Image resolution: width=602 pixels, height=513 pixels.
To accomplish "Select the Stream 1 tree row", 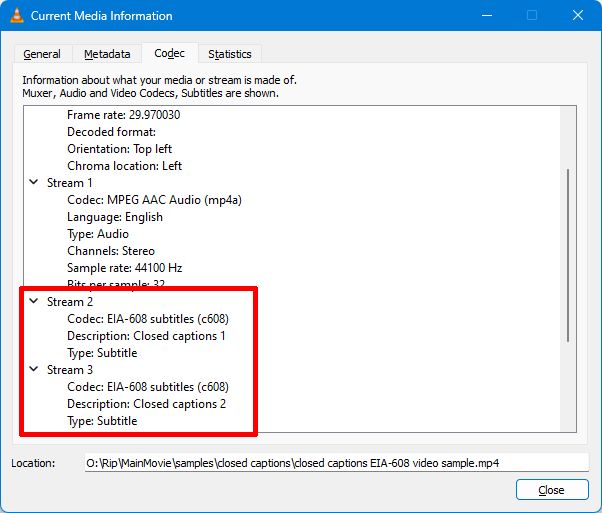I will click(x=69, y=183).
